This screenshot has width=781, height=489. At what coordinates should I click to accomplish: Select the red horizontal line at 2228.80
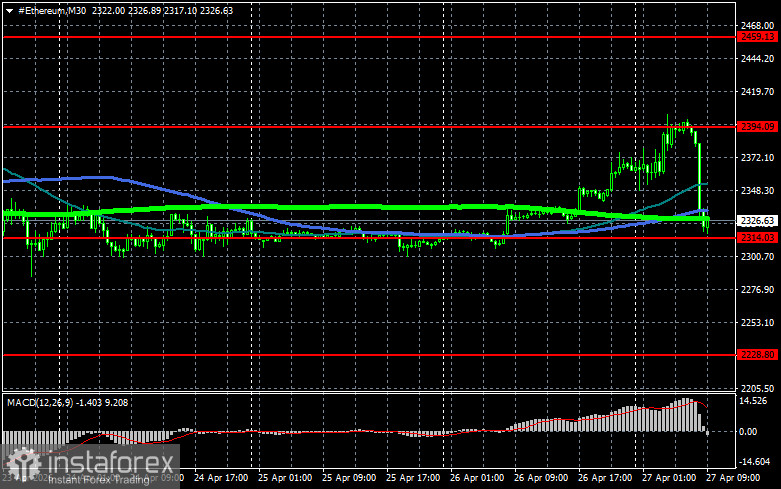coord(369,355)
